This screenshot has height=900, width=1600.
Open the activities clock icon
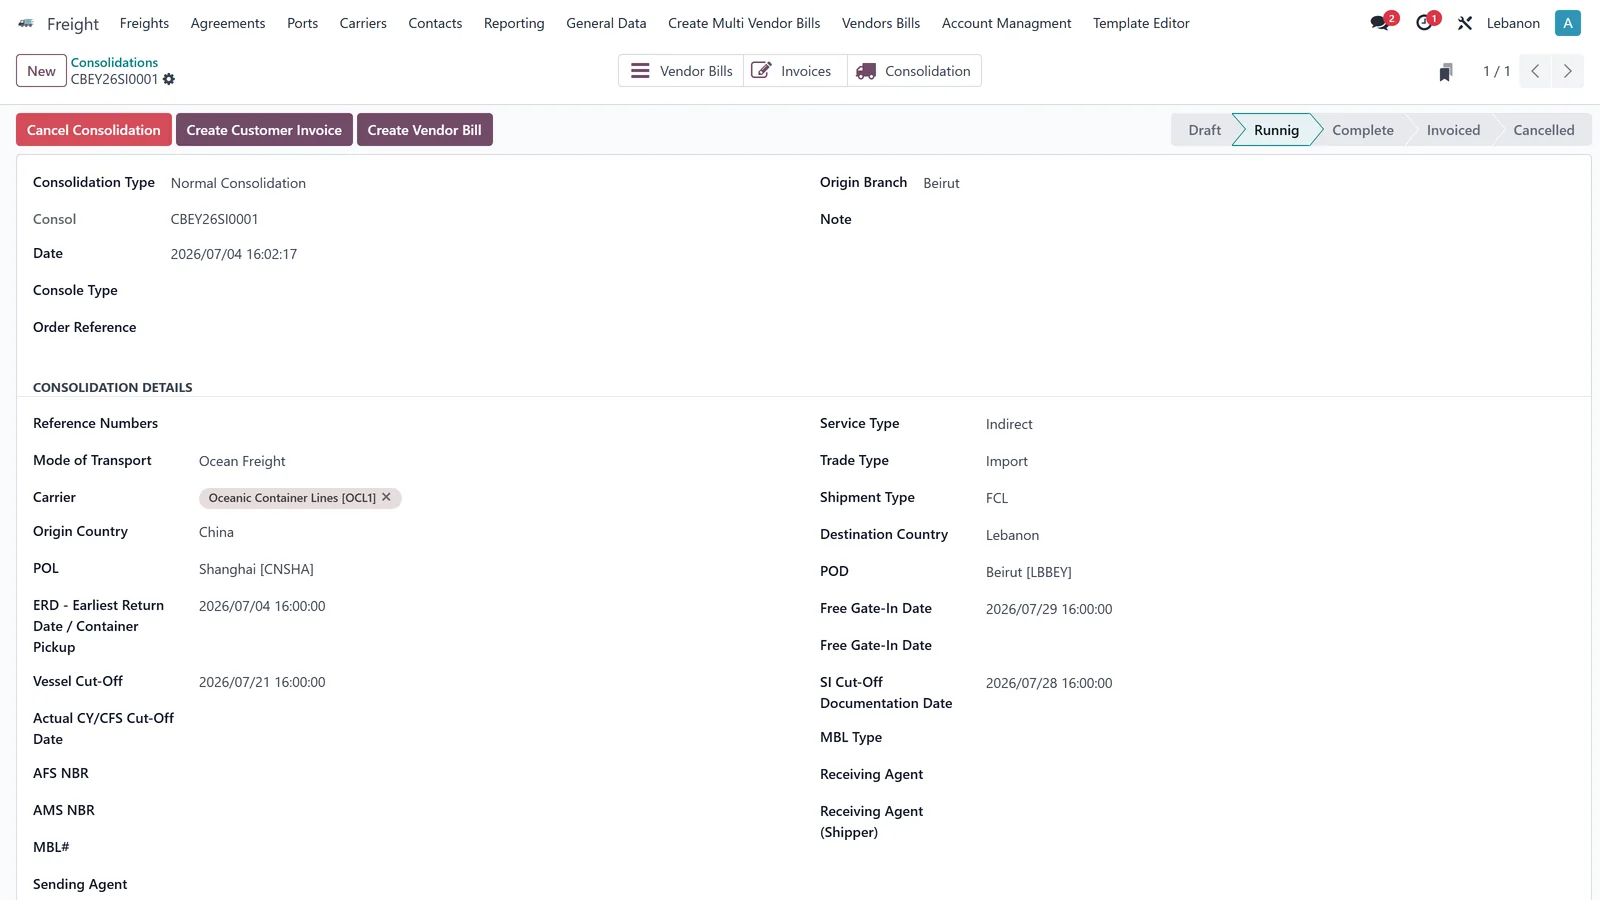point(1424,23)
